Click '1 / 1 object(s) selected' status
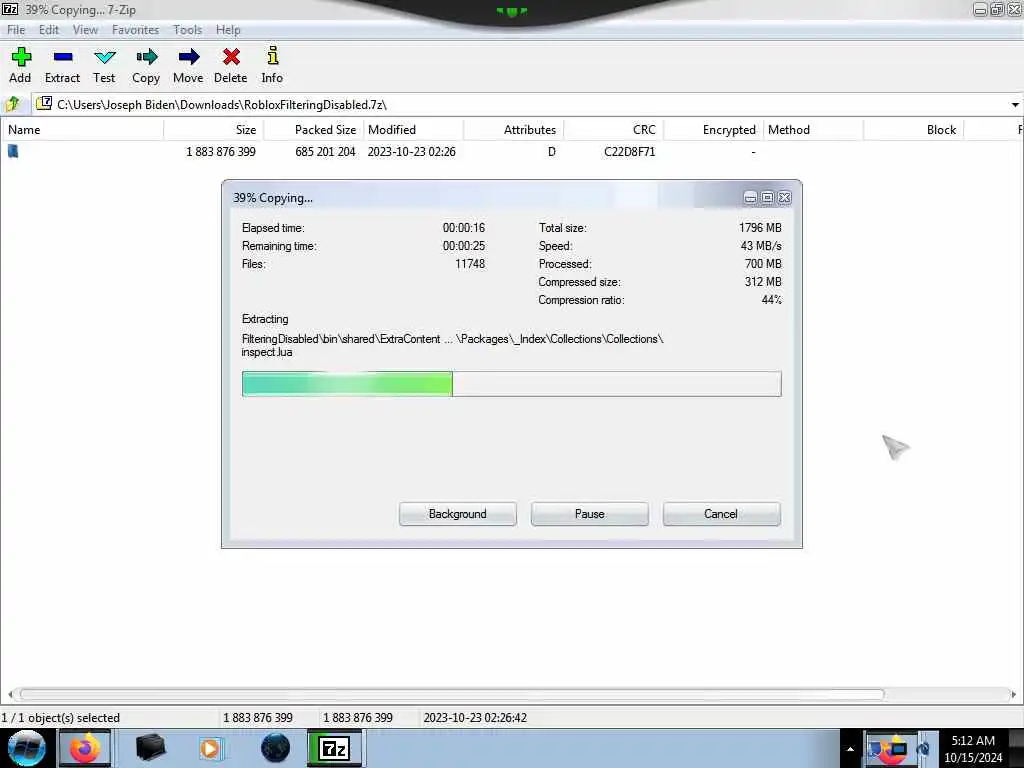Image resolution: width=1024 pixels, height=768 pixels. (x=61, y=718)
